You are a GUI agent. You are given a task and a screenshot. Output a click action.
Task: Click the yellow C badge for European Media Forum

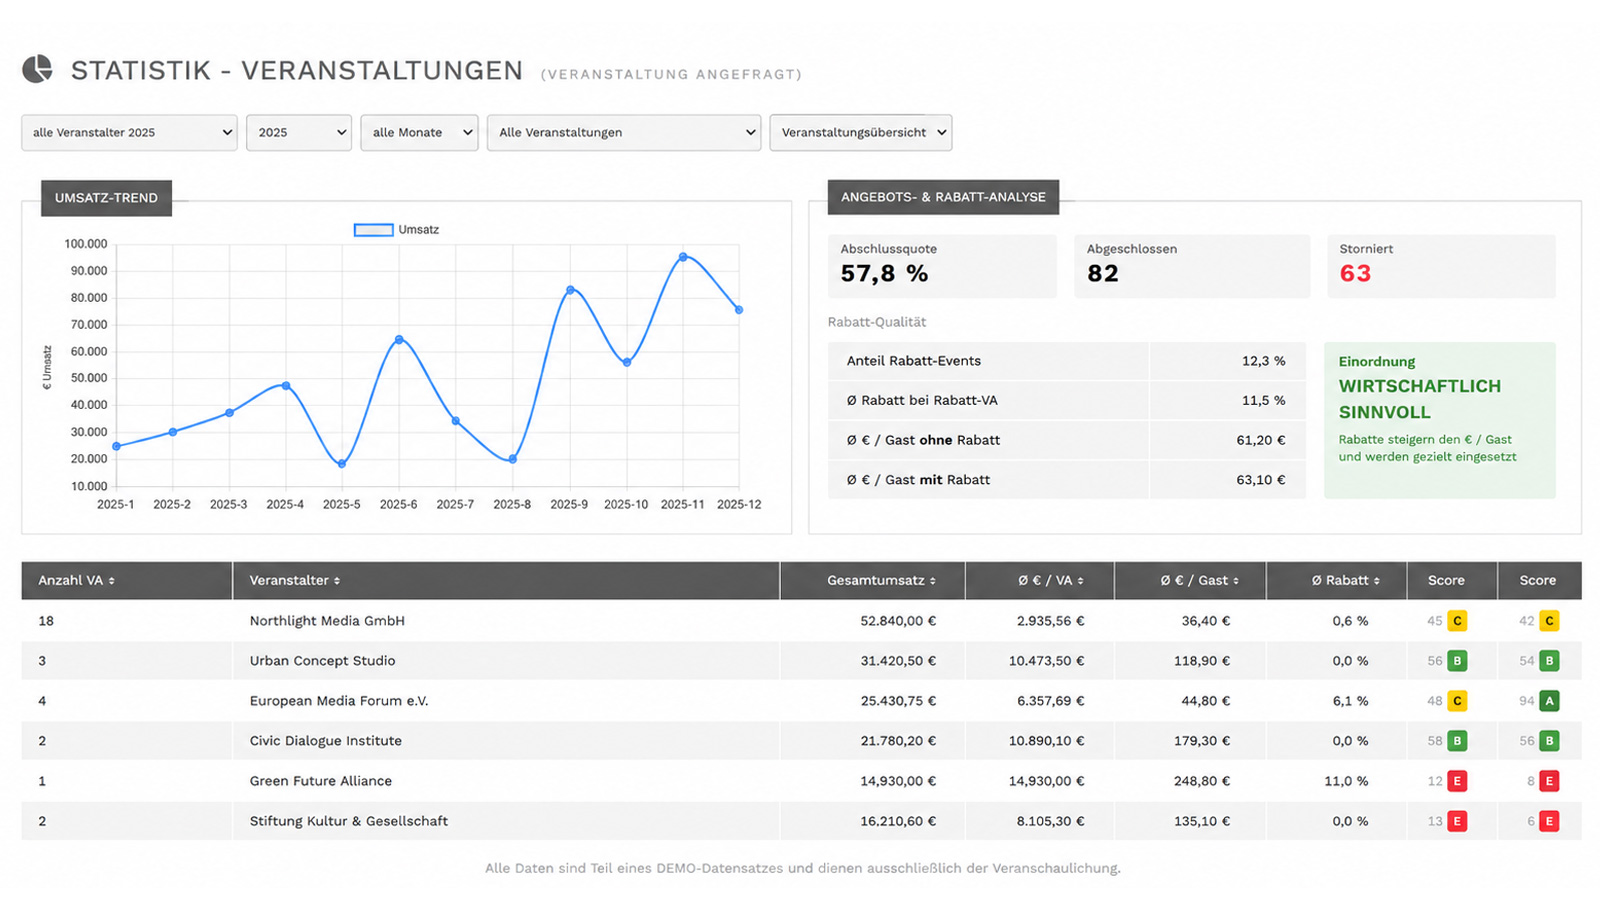coord(1457,701)
